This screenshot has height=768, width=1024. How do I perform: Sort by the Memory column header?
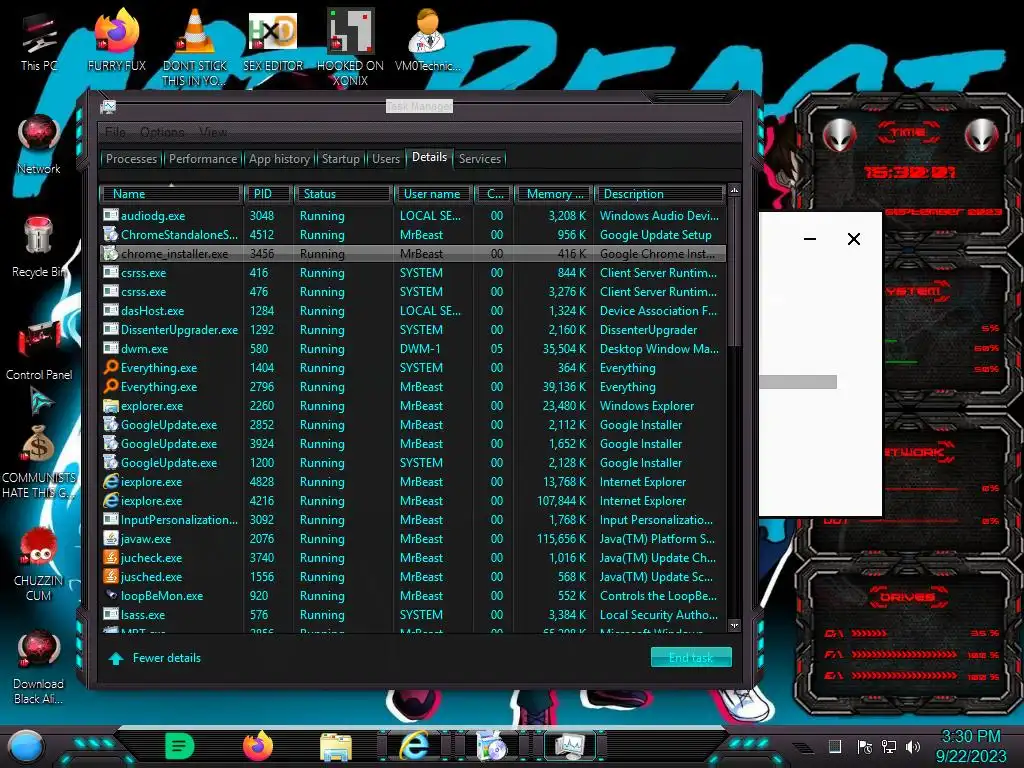(x=553, y=194)
